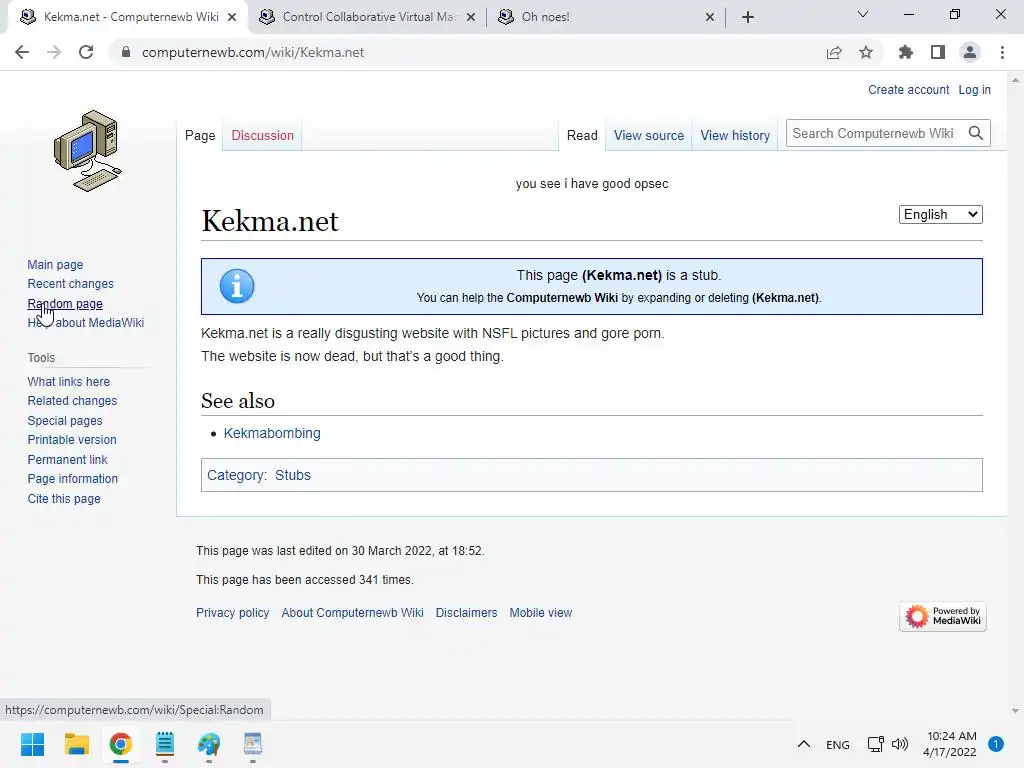Screen dimensions: 1024x768
Task: Open the Privacy policy link
Action: tap(232, 613)
